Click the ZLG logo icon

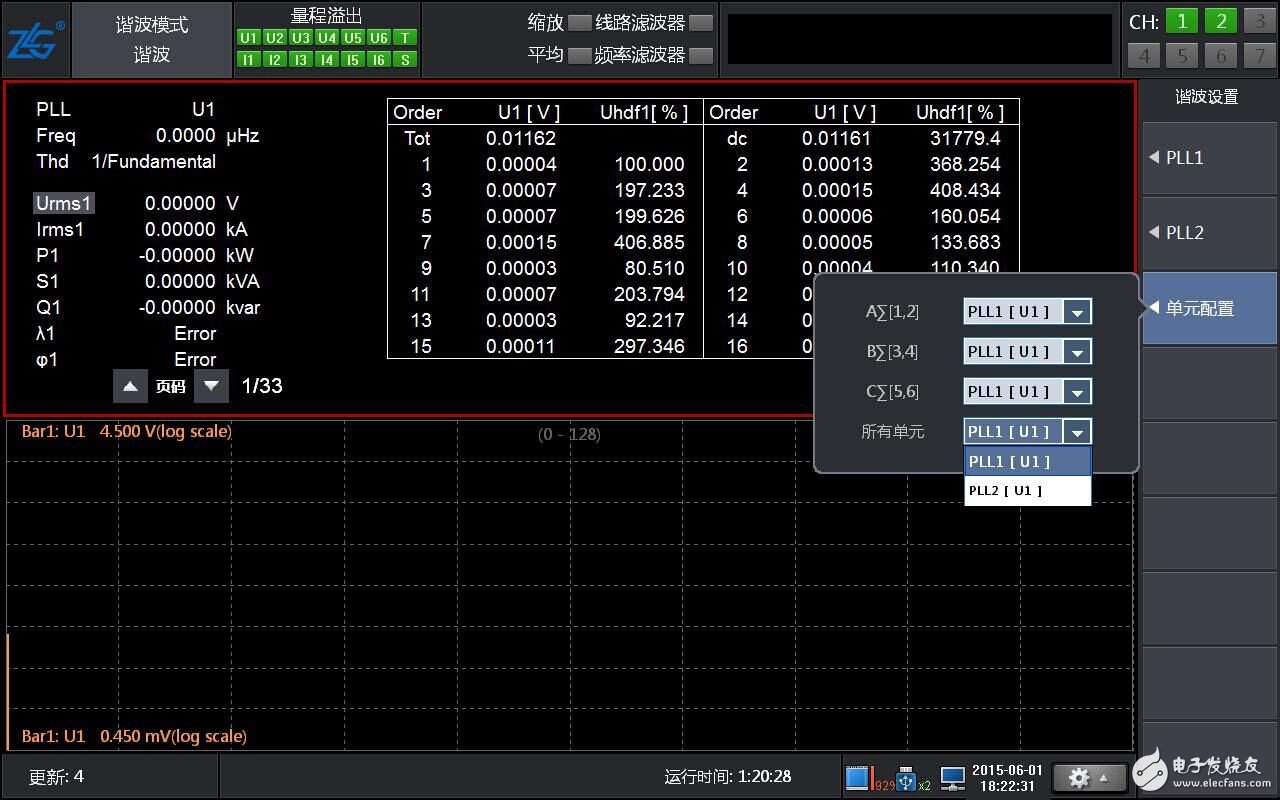point(36,40)
